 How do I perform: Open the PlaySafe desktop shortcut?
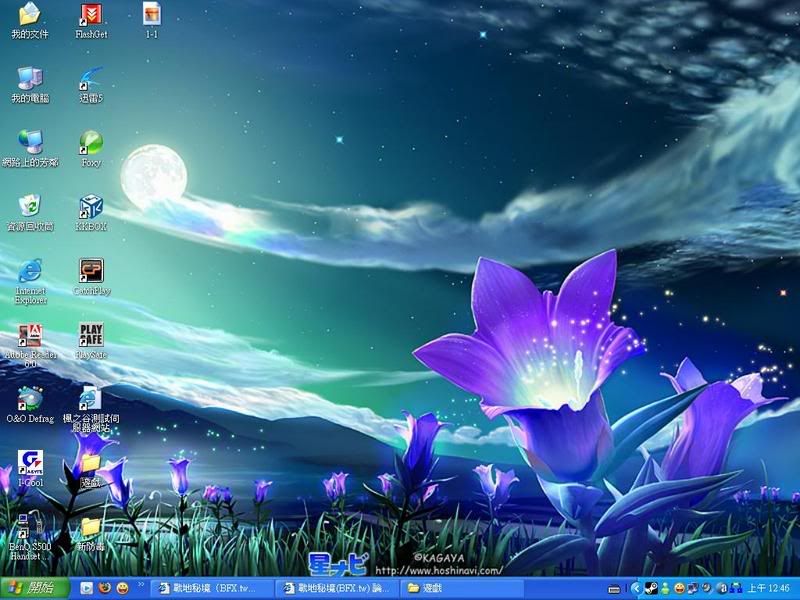91,335
